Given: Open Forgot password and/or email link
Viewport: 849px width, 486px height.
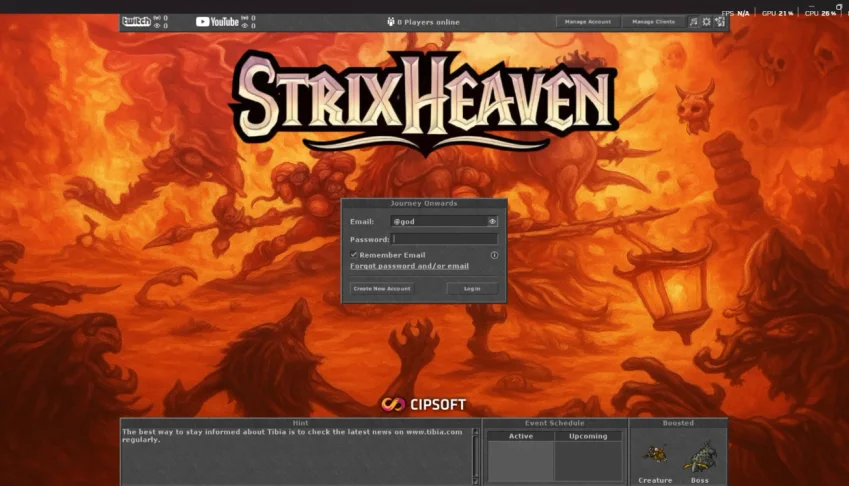Looking at the screenshot, I should 409,266.
